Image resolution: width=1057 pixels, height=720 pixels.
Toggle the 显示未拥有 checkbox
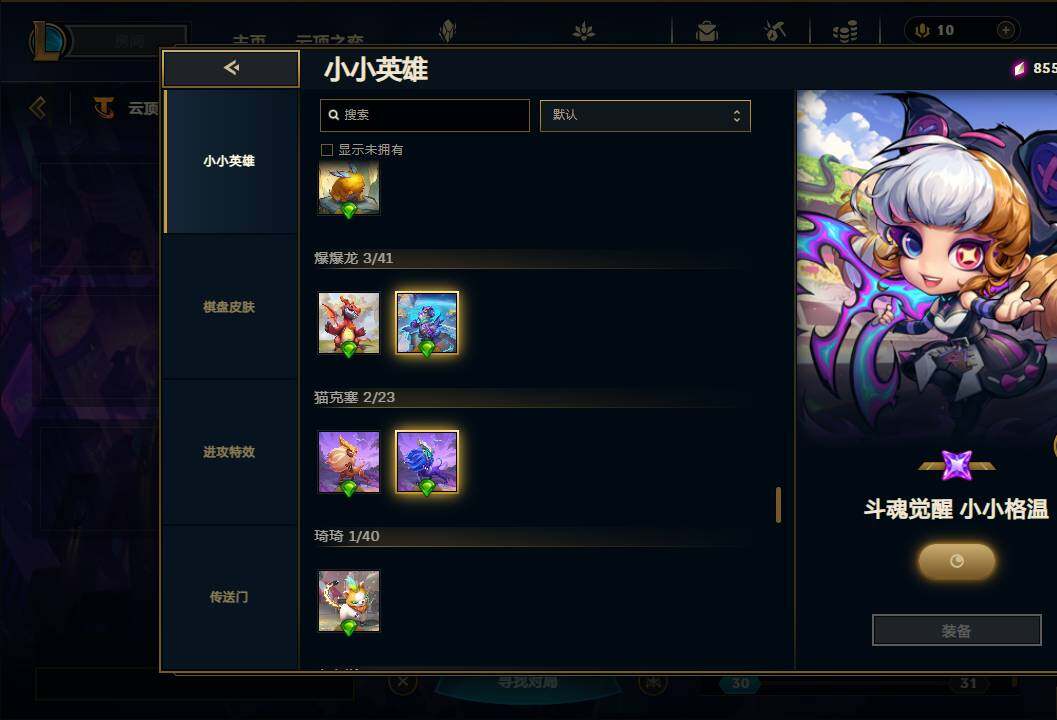pos(327,150)
